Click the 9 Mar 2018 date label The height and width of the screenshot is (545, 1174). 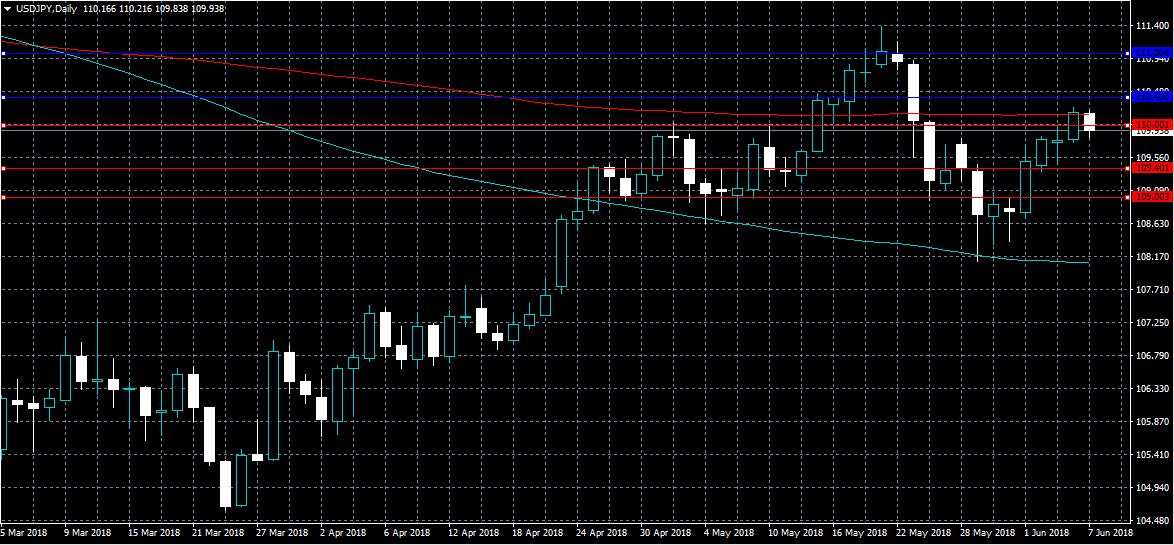(88, 532)
